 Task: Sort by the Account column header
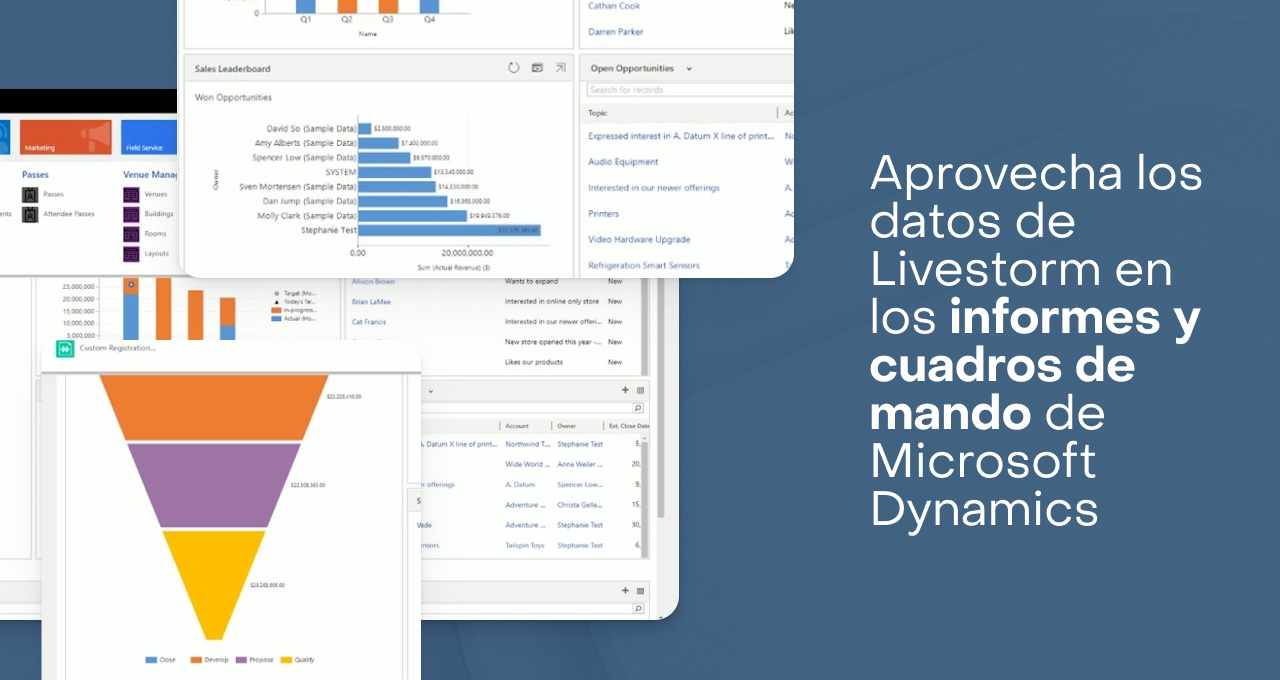517,426
